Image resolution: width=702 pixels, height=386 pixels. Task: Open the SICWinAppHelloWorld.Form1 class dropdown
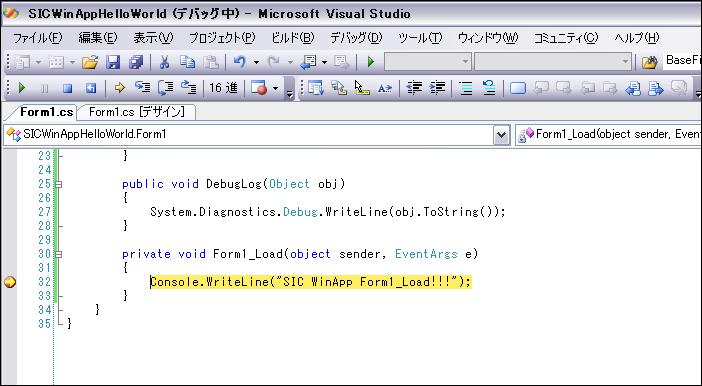501,134
